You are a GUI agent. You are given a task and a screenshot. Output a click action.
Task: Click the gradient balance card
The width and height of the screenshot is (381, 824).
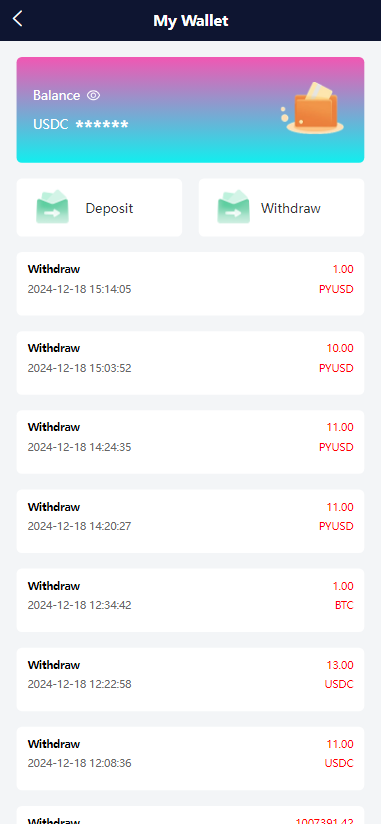tap(190, 110)
